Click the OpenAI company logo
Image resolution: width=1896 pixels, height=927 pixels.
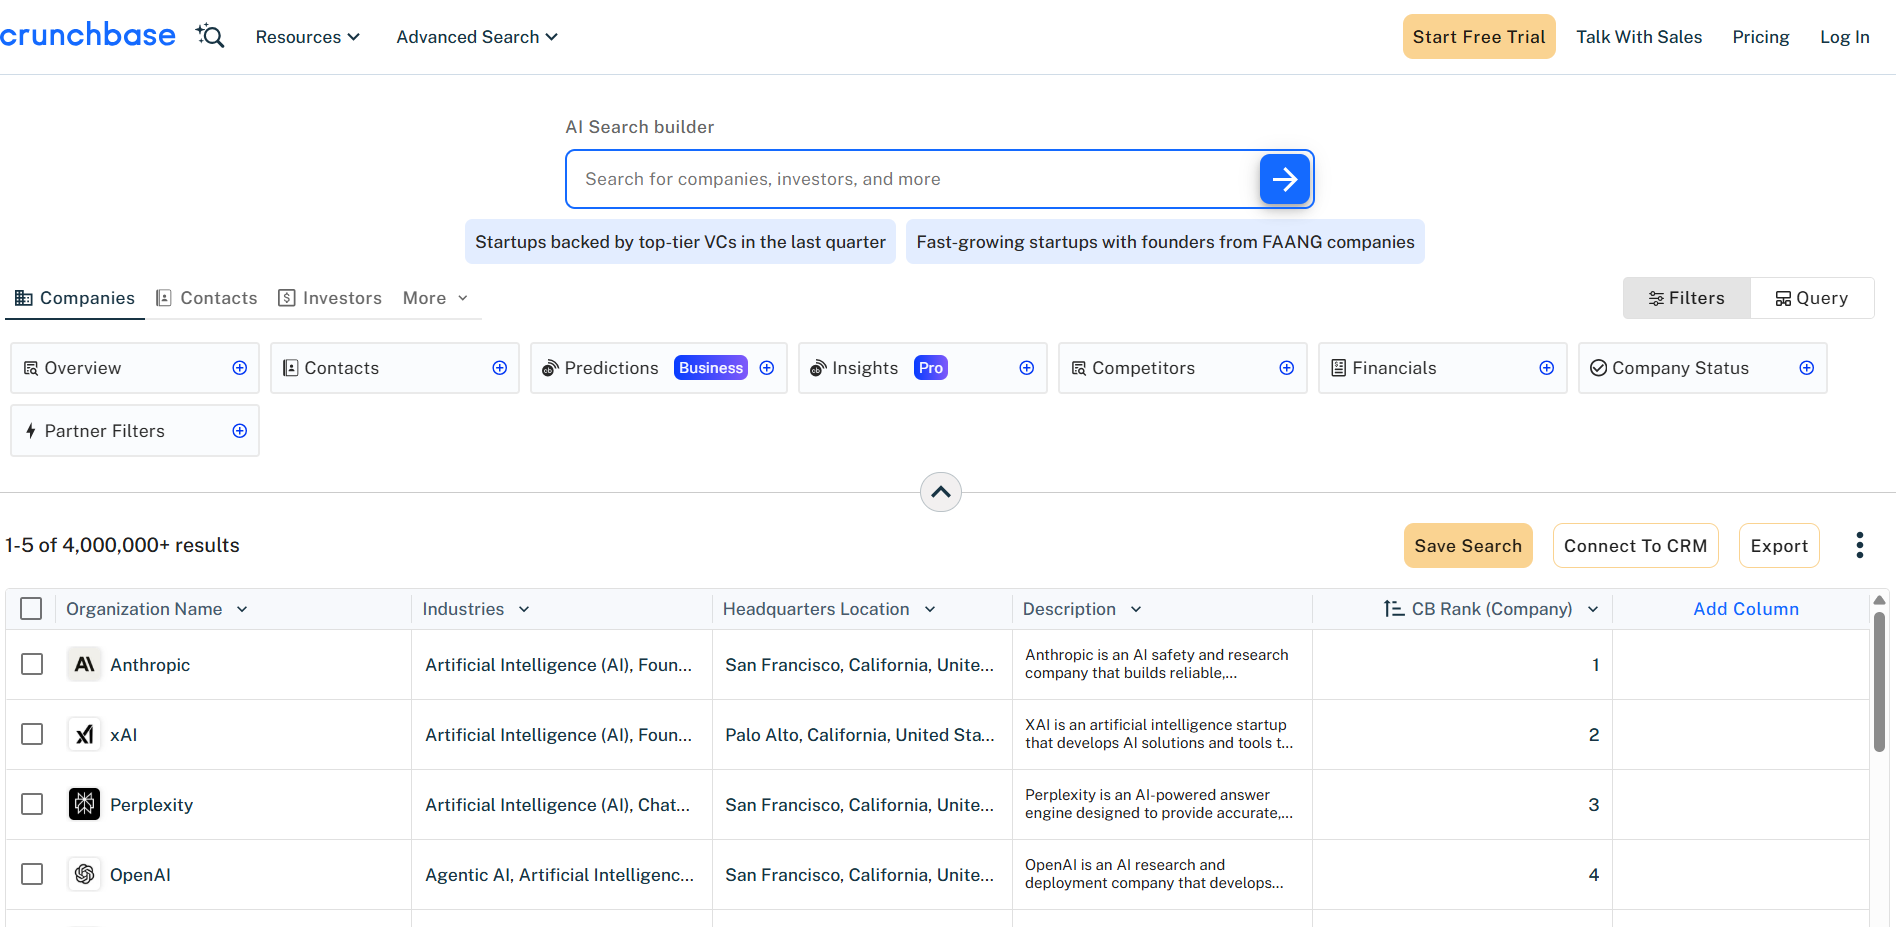click(x=85, y=874)
